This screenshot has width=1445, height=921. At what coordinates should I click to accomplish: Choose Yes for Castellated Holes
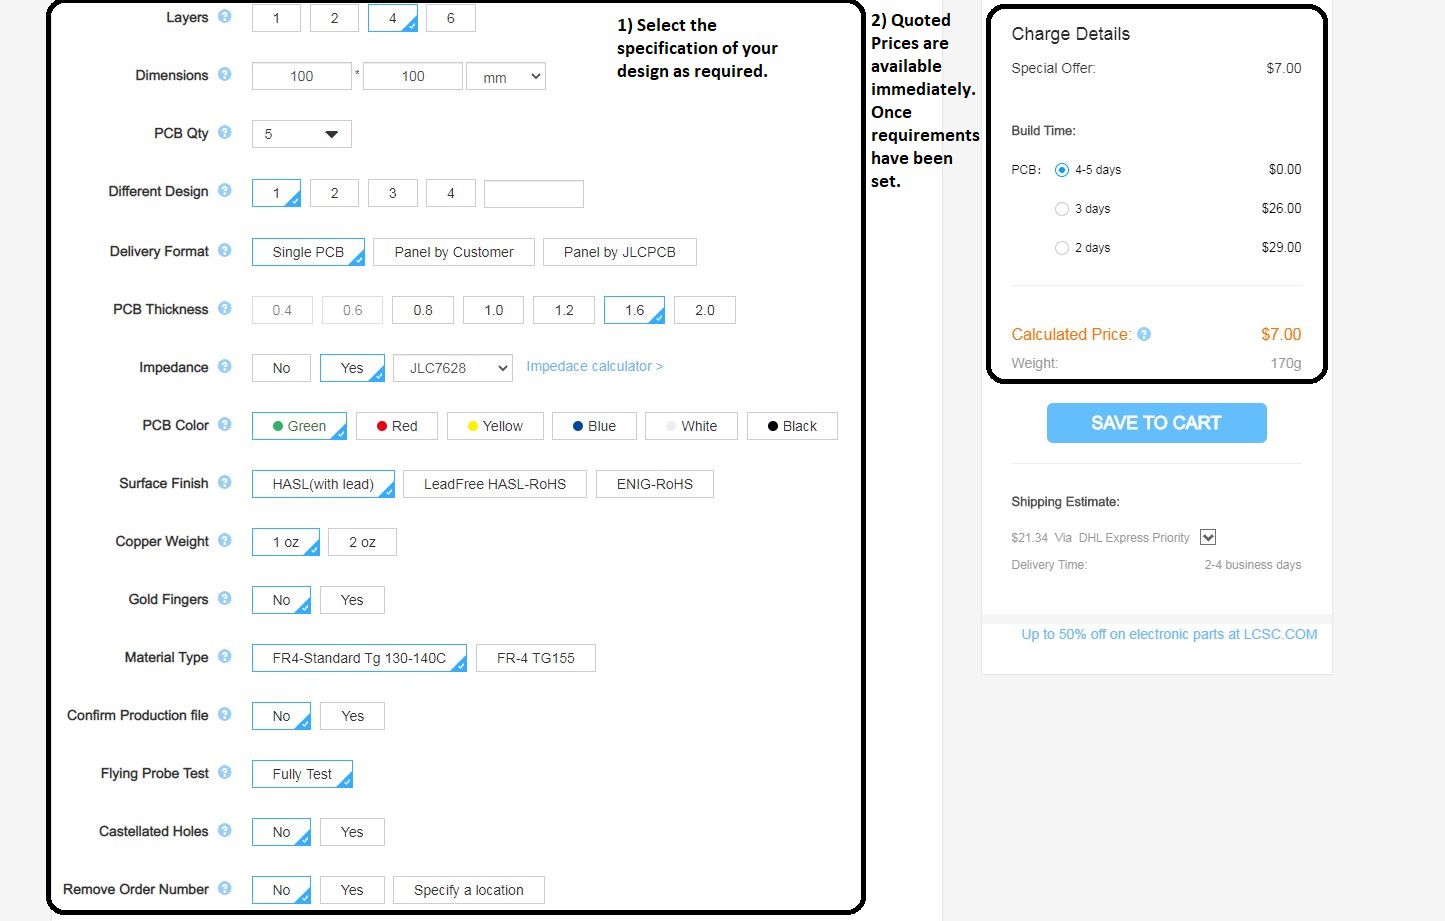[352, 832]
